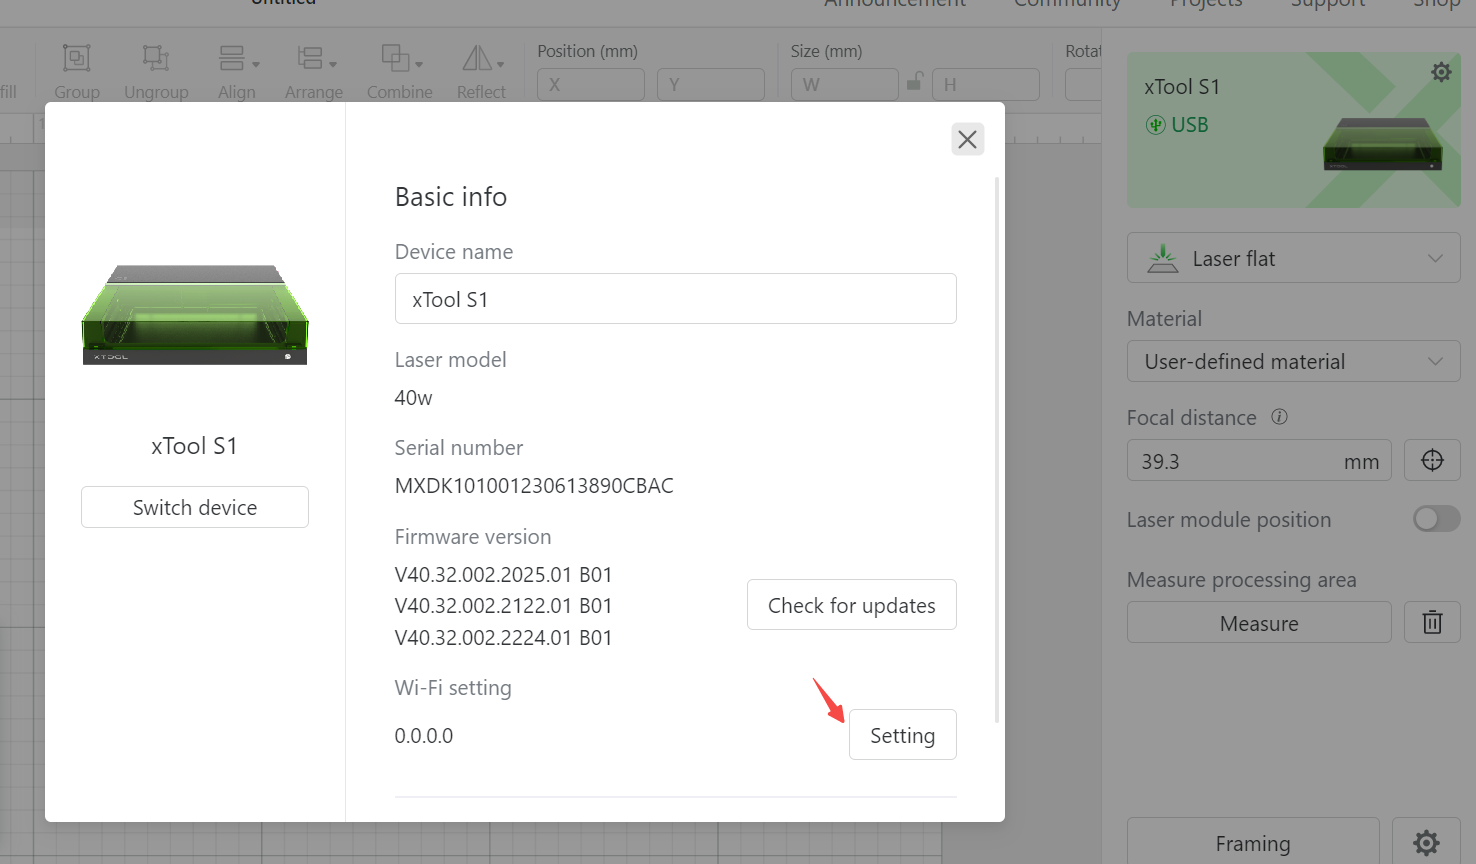Click the Measure button
Image resolution: width=1476 pixels, height=864 pixels.
click(1259, 622)
